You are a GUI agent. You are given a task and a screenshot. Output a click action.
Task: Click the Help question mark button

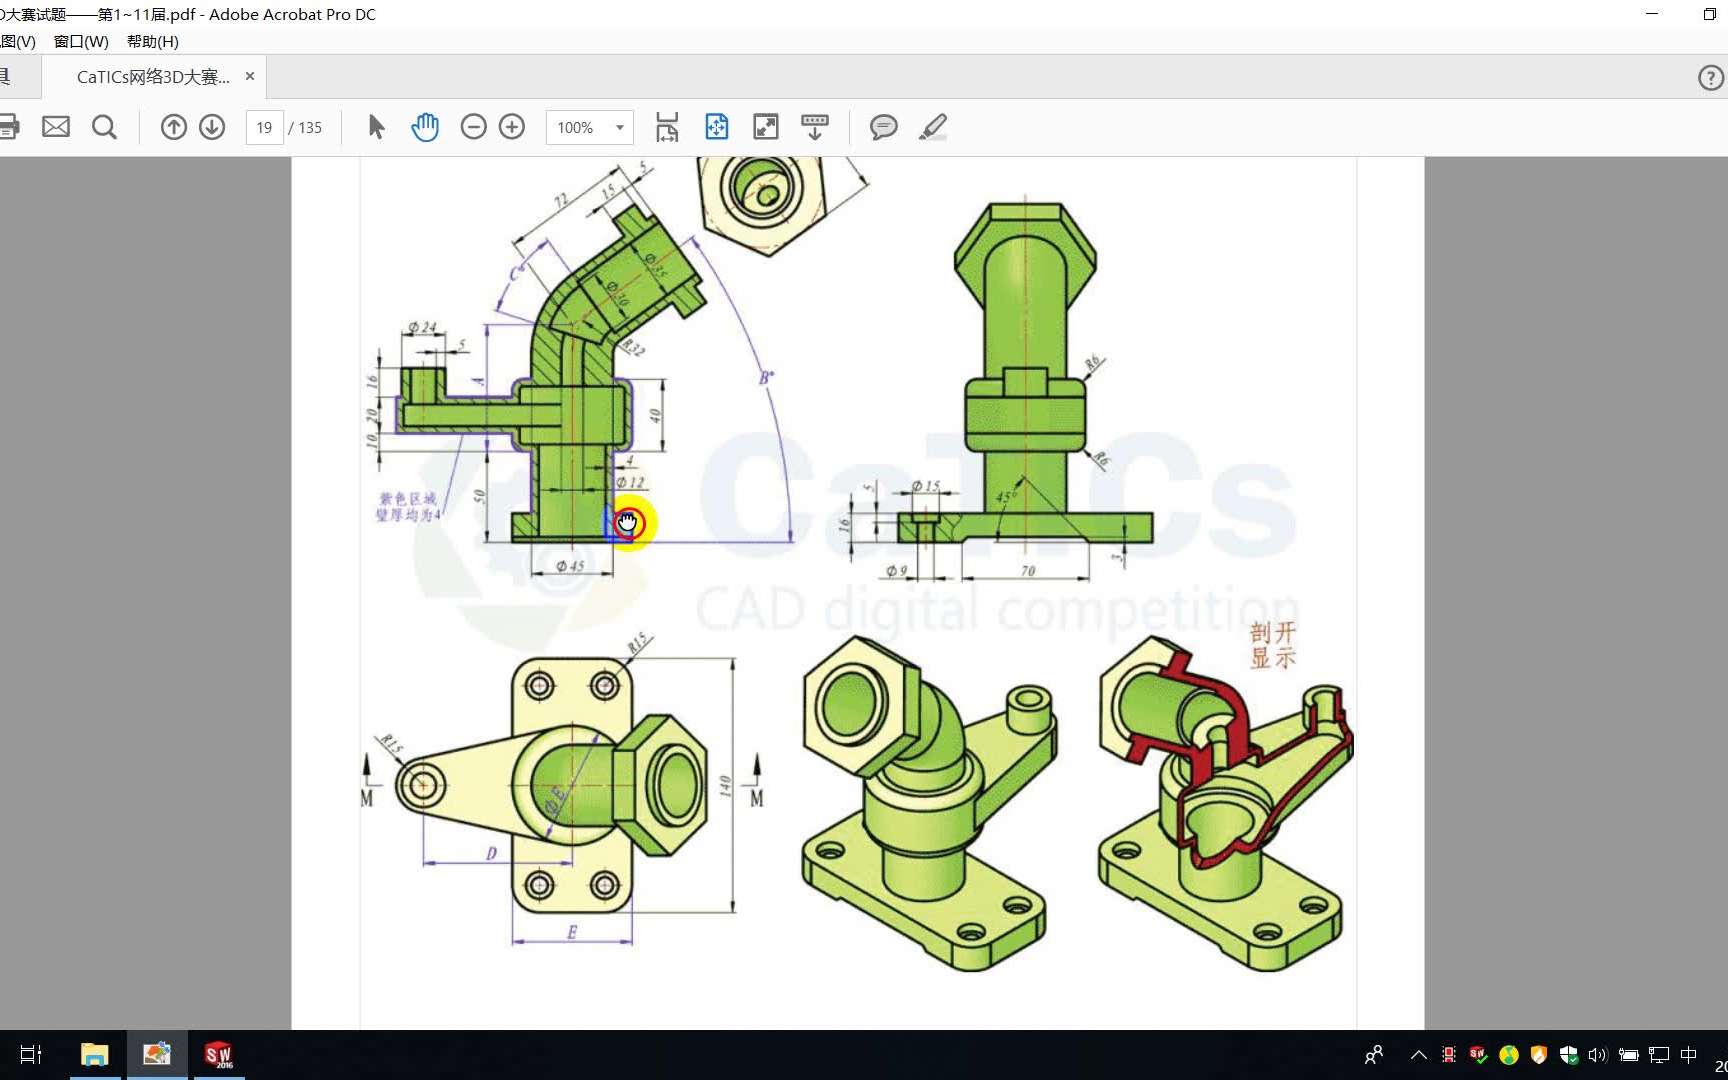(x=1710, y=77)
